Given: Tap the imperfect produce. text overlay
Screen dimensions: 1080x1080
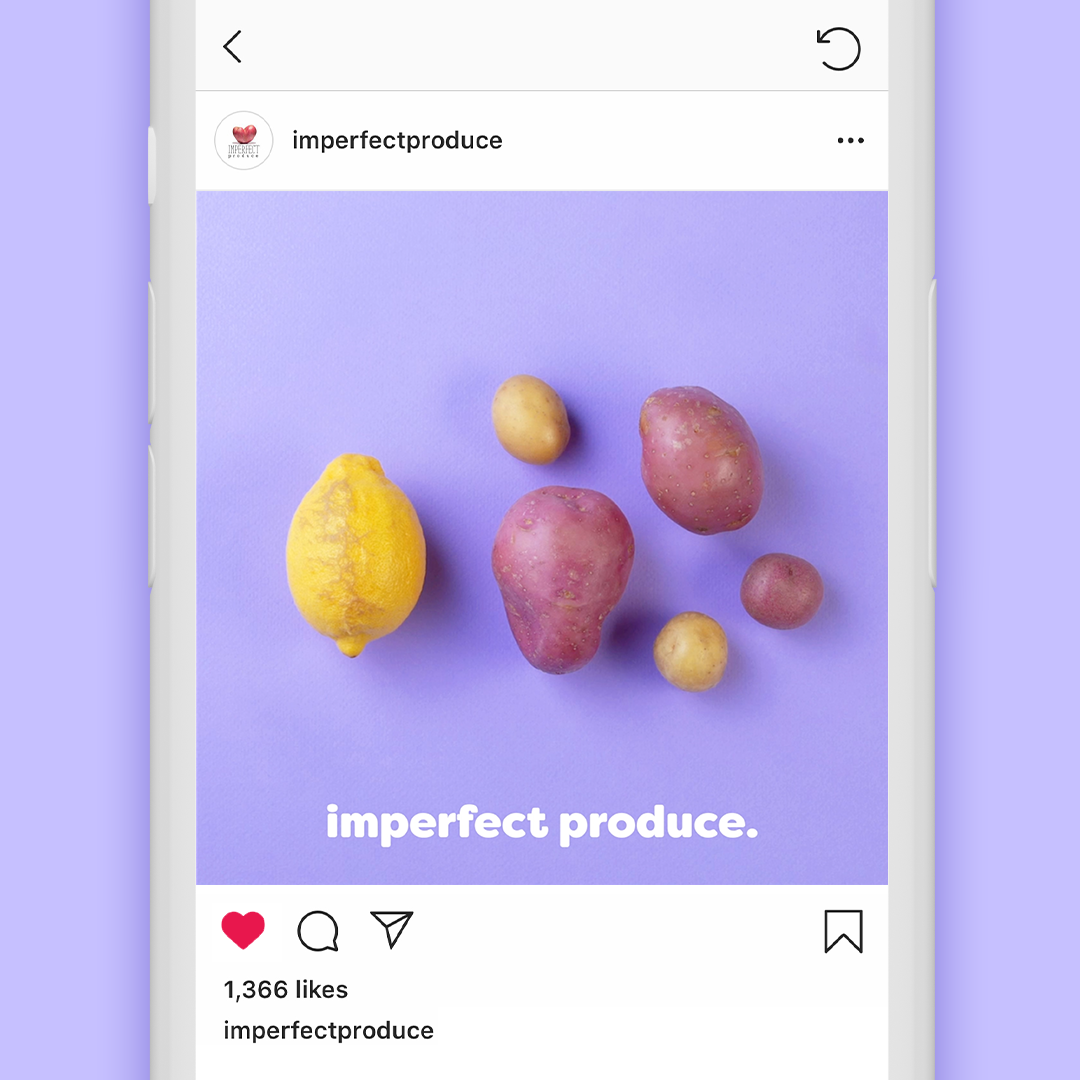Looking at the screenshot, I should click(x=542, y=824).
